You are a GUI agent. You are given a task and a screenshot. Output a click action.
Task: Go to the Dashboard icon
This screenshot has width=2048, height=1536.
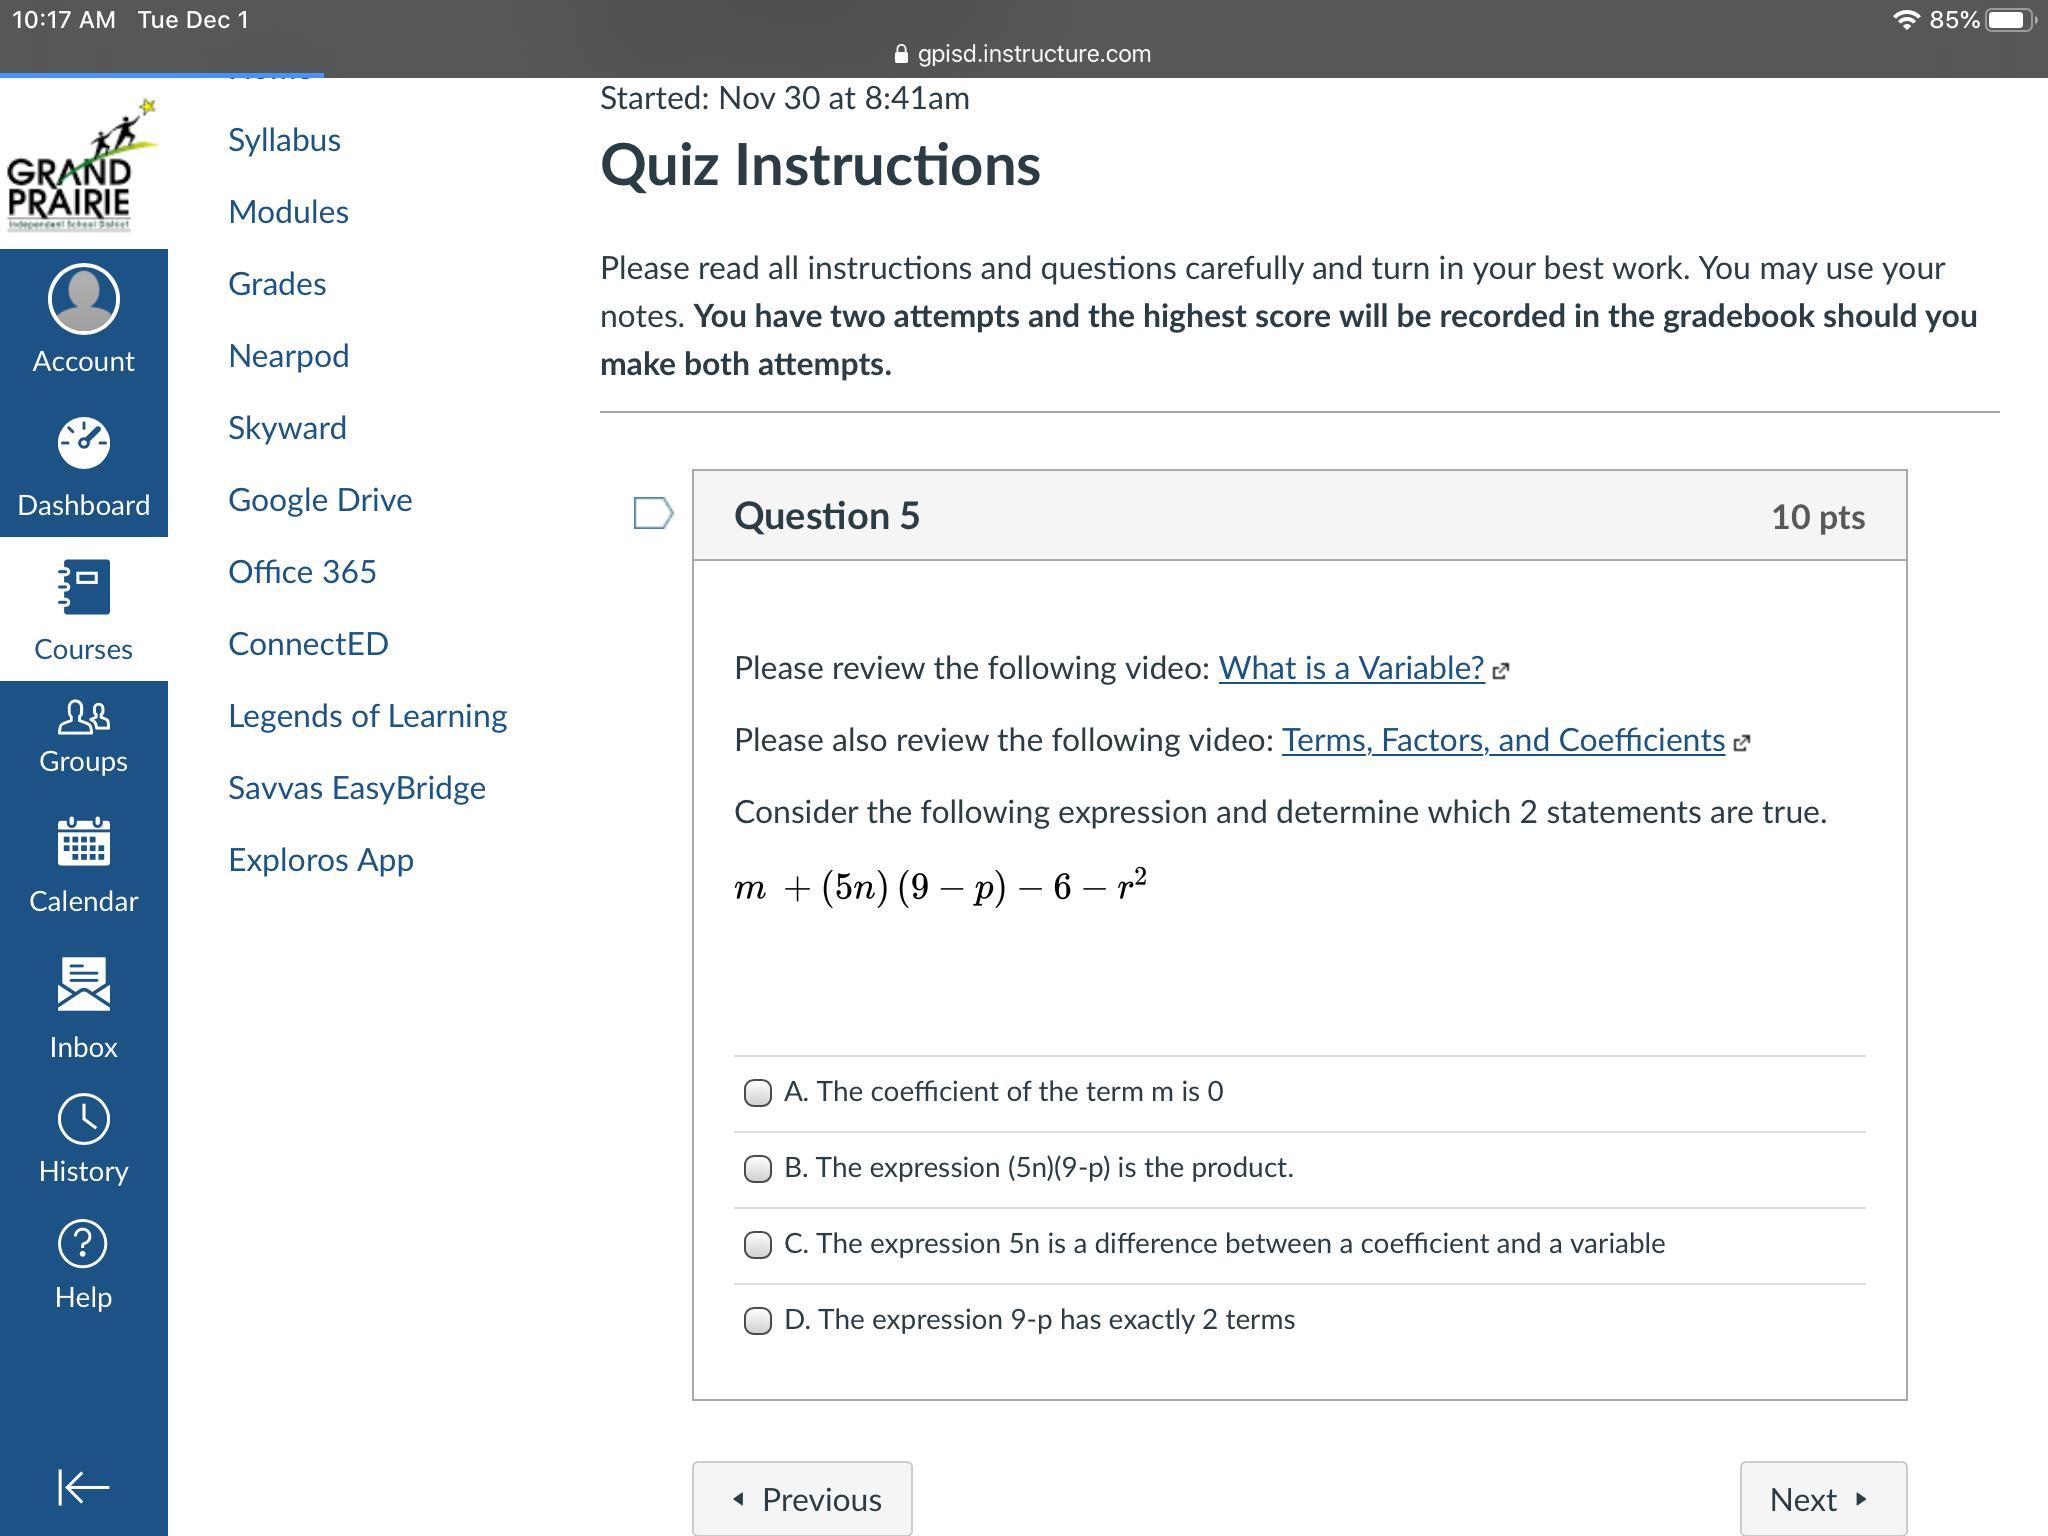click(84, 444)
